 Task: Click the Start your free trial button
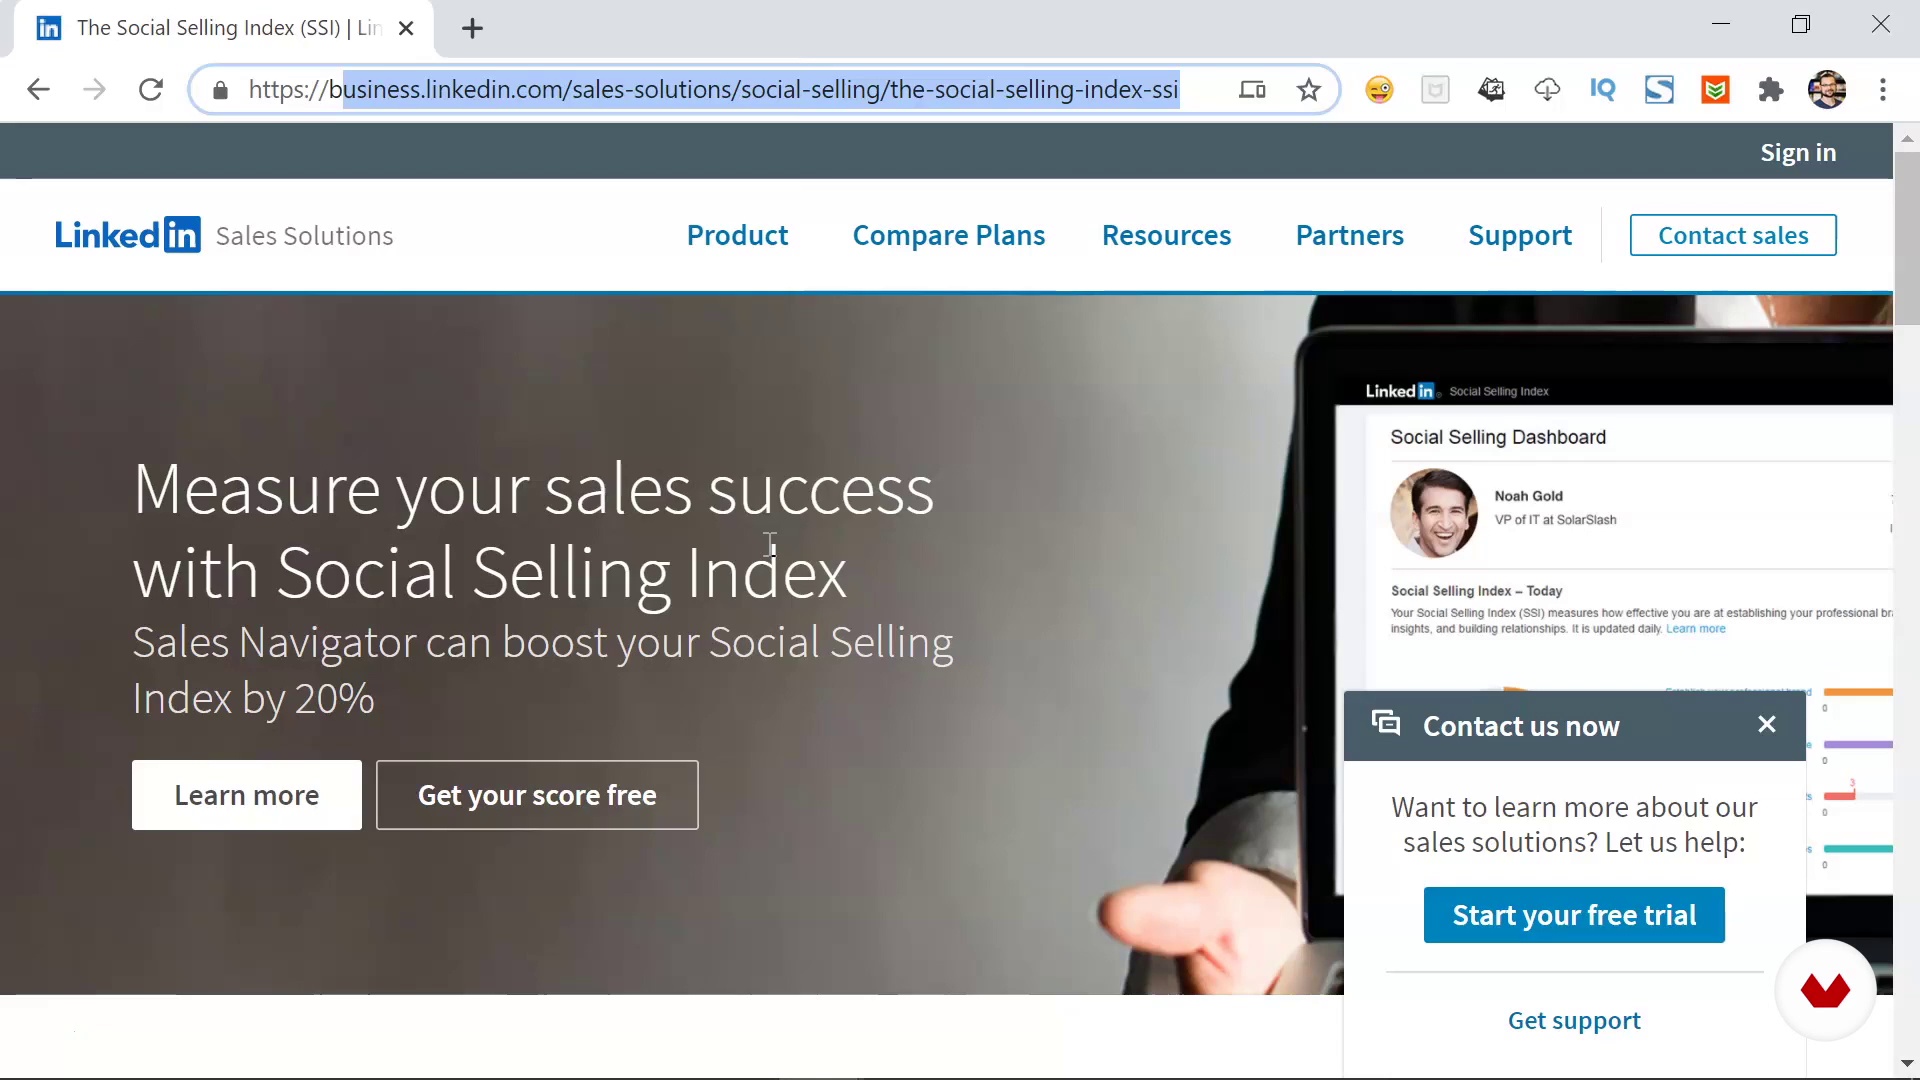[1574, 915]
